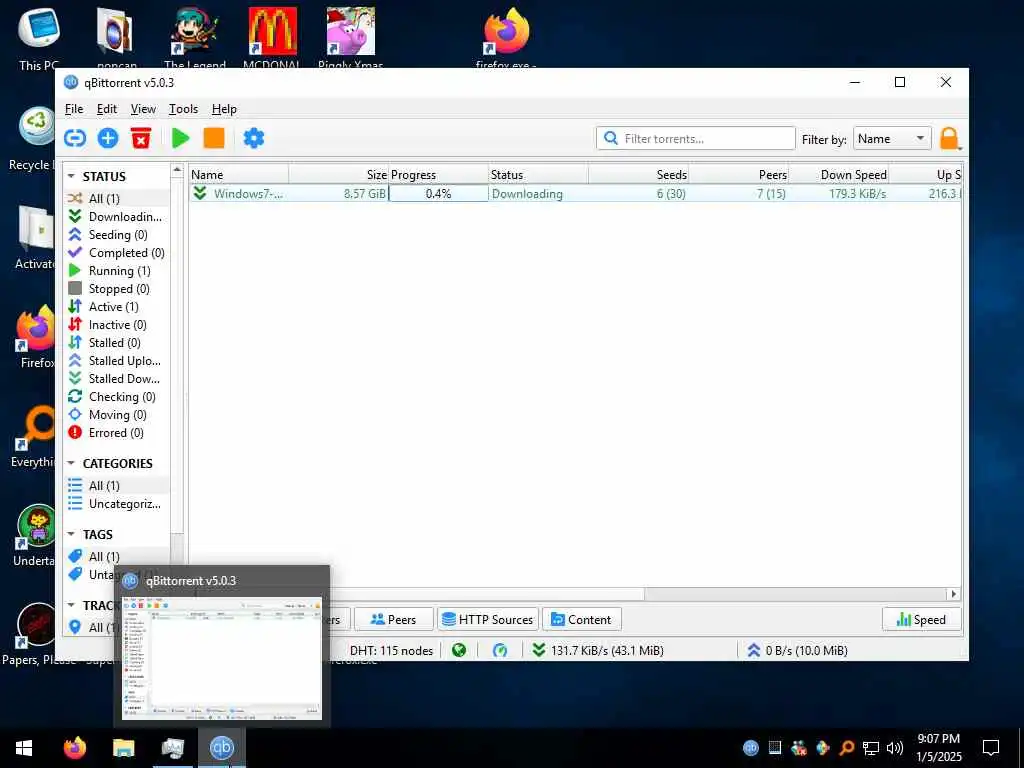Viewport: 1024px width, 768px height.
Task: Click the Add Torrent File plus icon
Action: coord(108,138)
